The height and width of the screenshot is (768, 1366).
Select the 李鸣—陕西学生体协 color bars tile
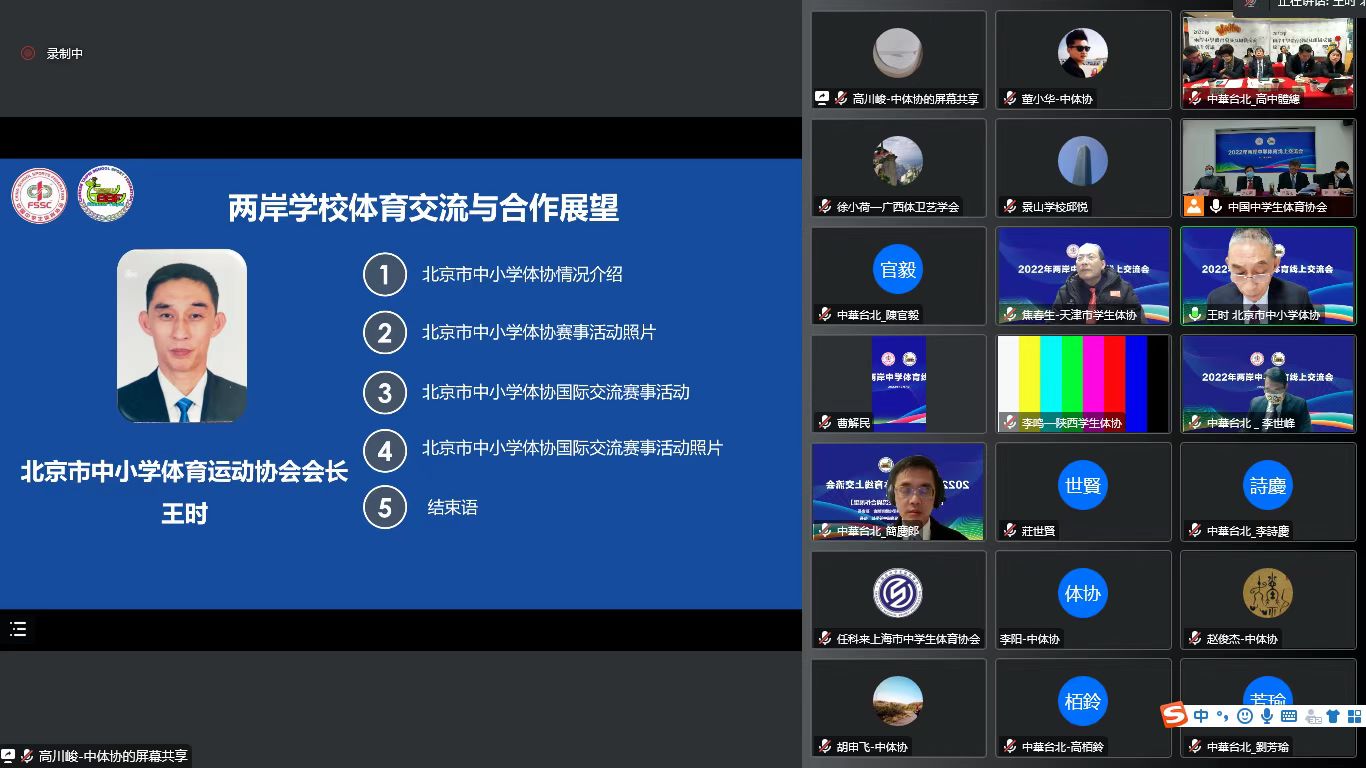[1083, 383]
